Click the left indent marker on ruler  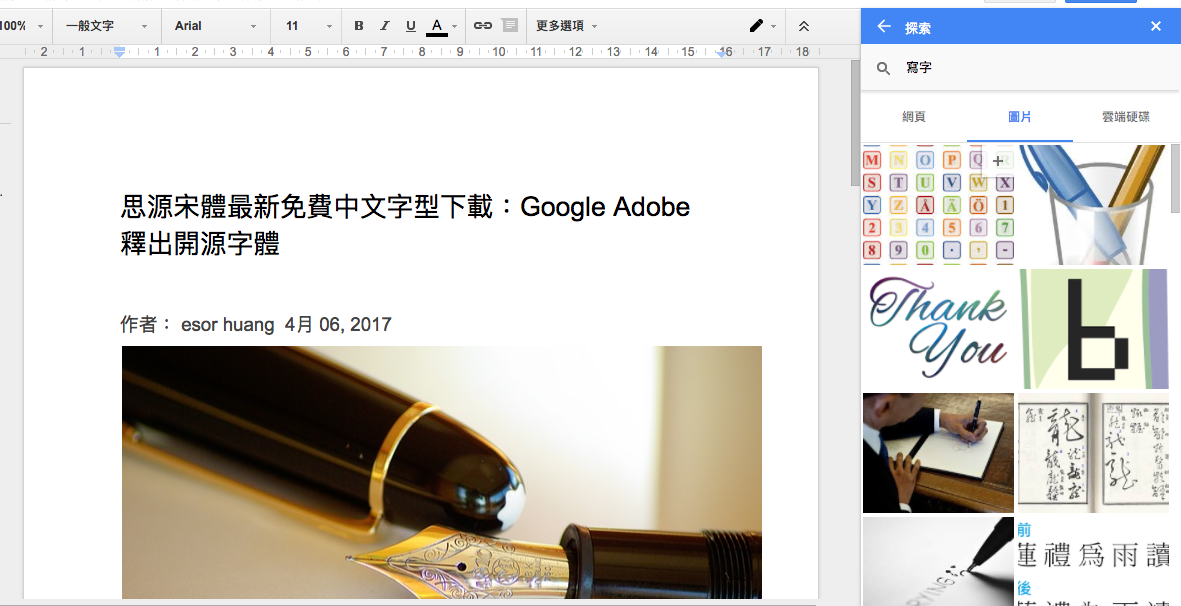pos(119,53)
